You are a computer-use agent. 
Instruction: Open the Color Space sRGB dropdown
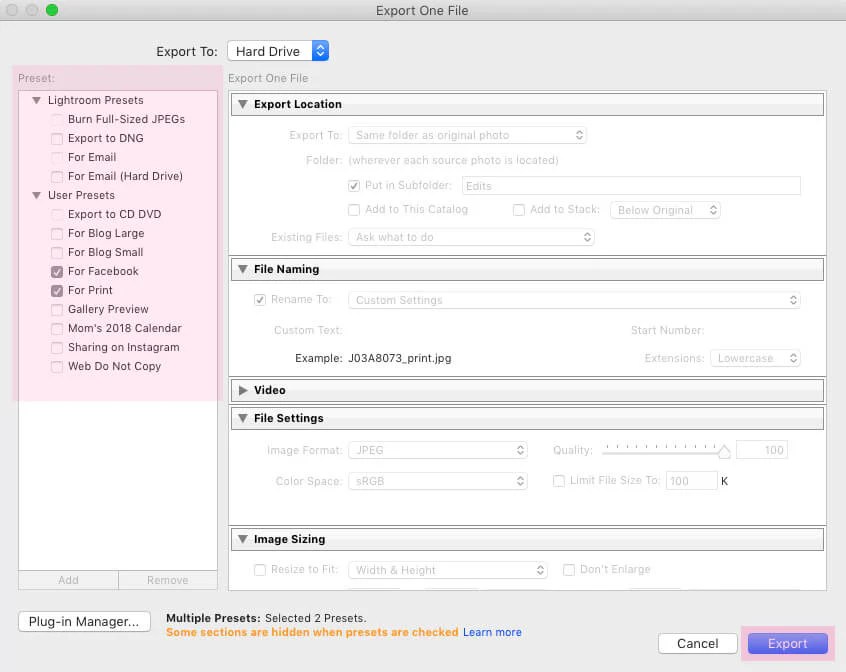click(x=438, y=481)
